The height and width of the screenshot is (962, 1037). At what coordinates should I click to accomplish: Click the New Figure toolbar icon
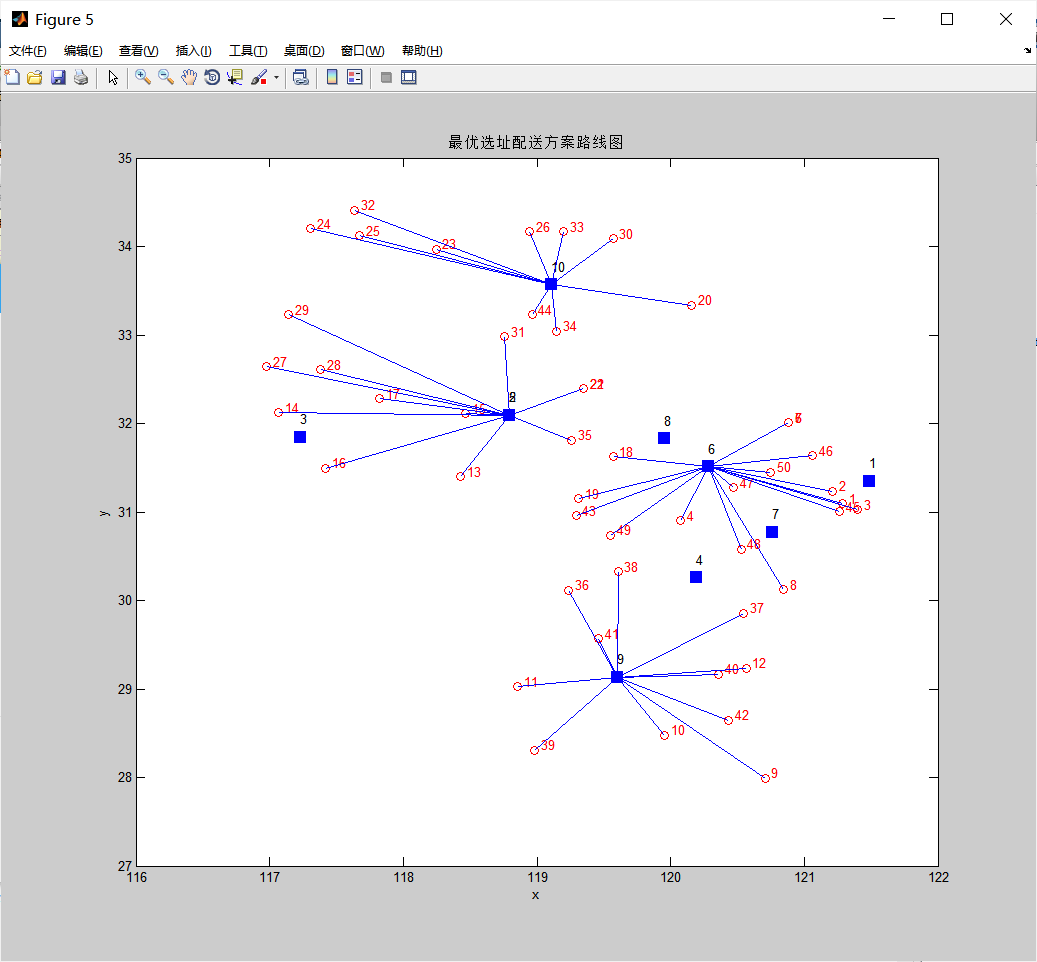pyautogui.click(x=12, y=77)
